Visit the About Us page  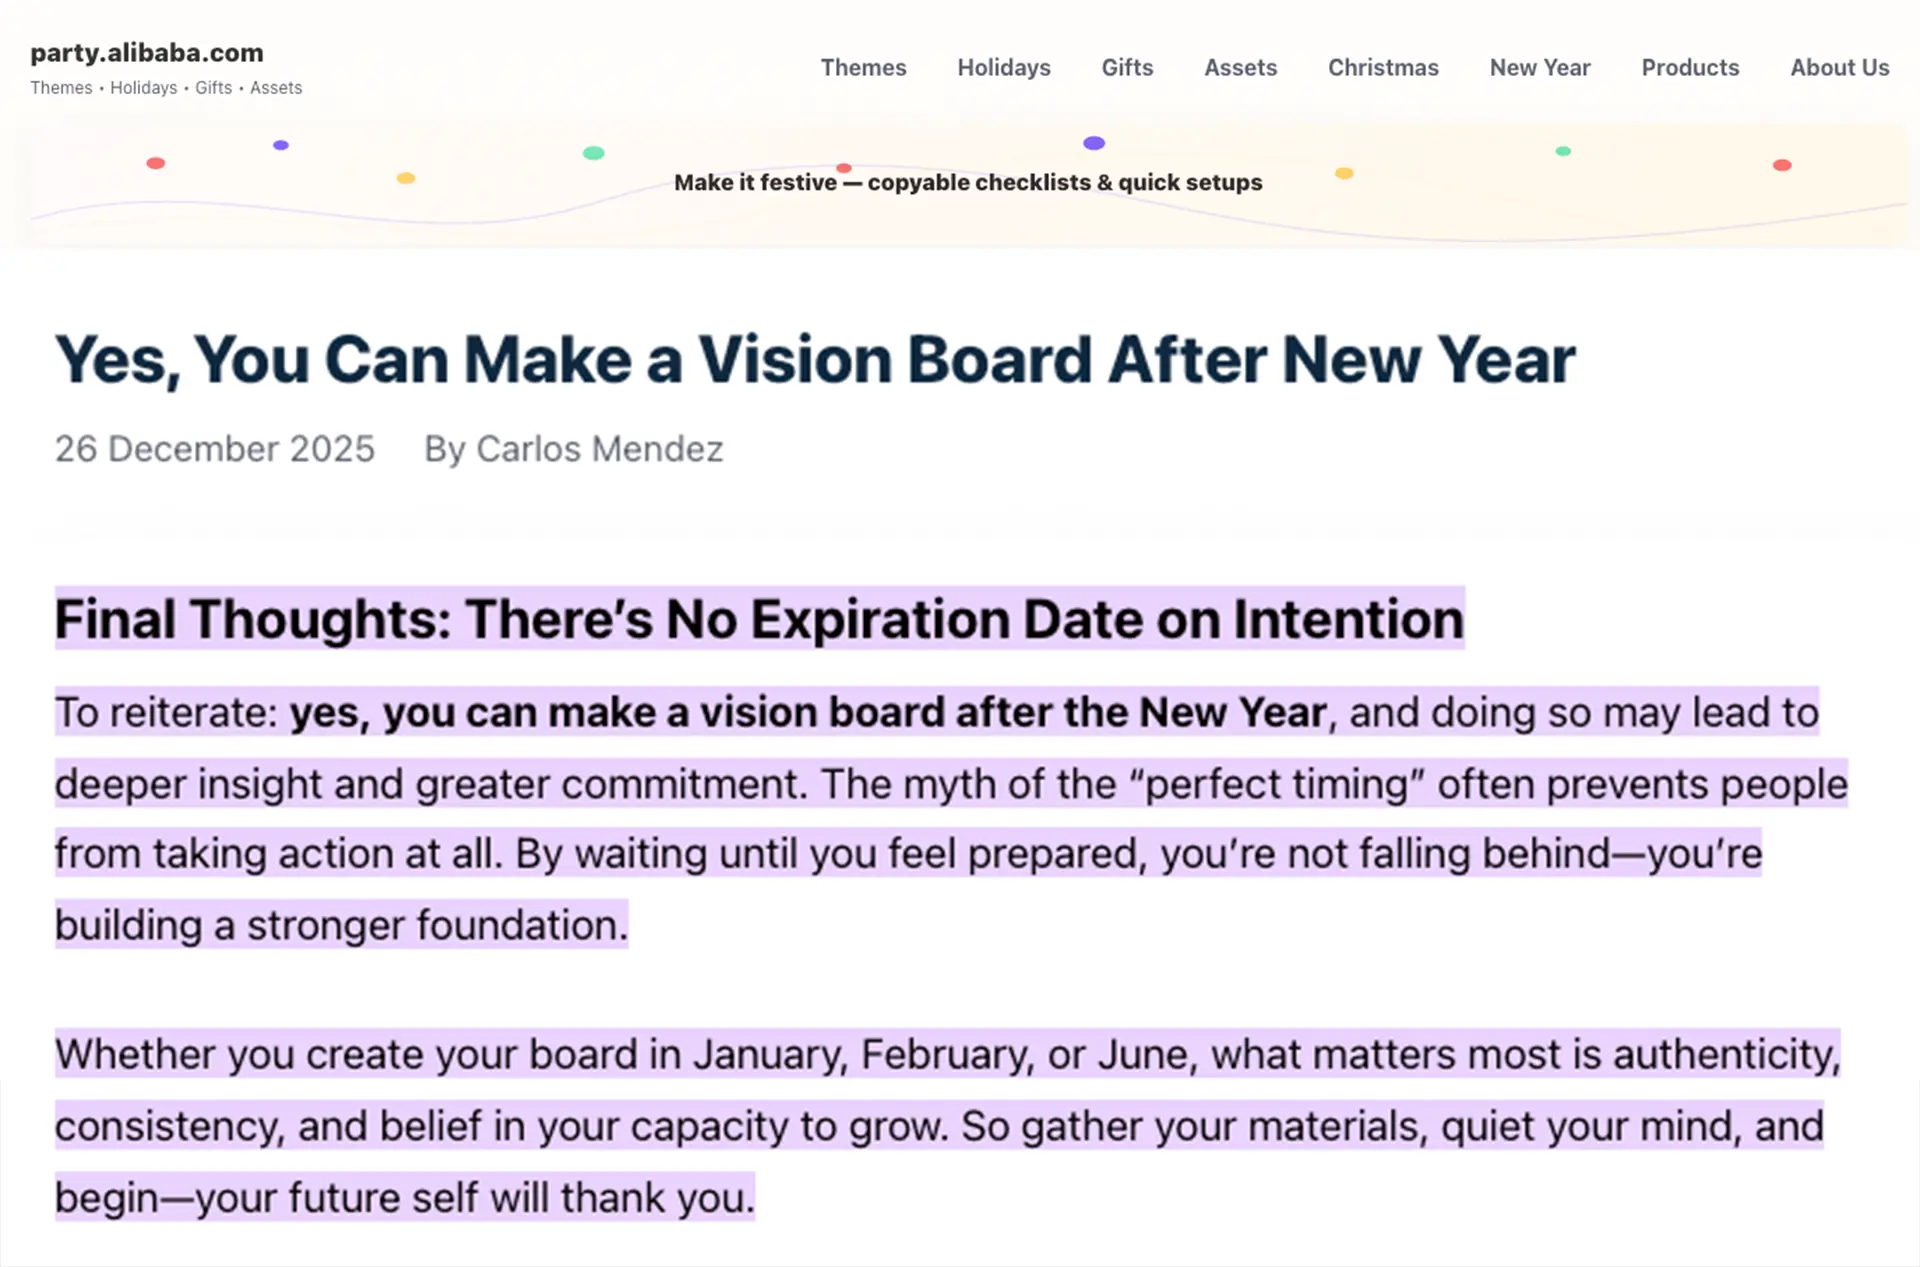pyautogui.click(x=1839, y=68)
